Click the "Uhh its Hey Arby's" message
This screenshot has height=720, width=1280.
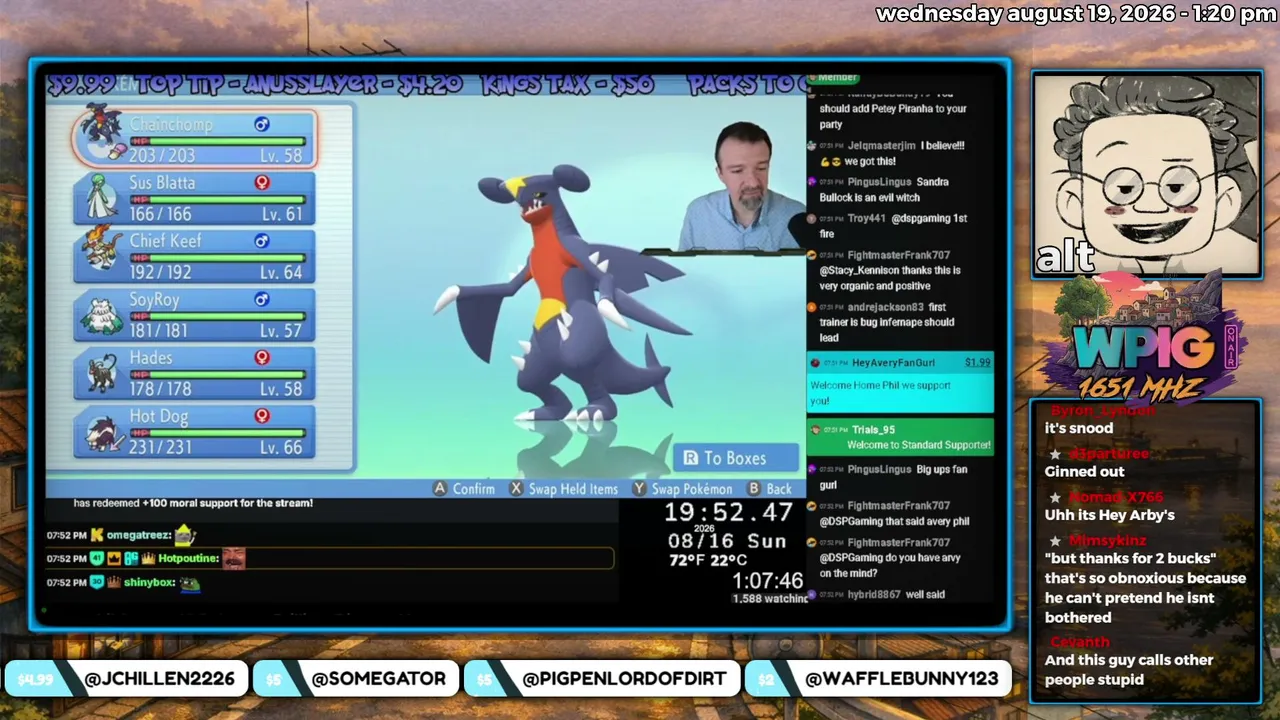(1110, 515)
